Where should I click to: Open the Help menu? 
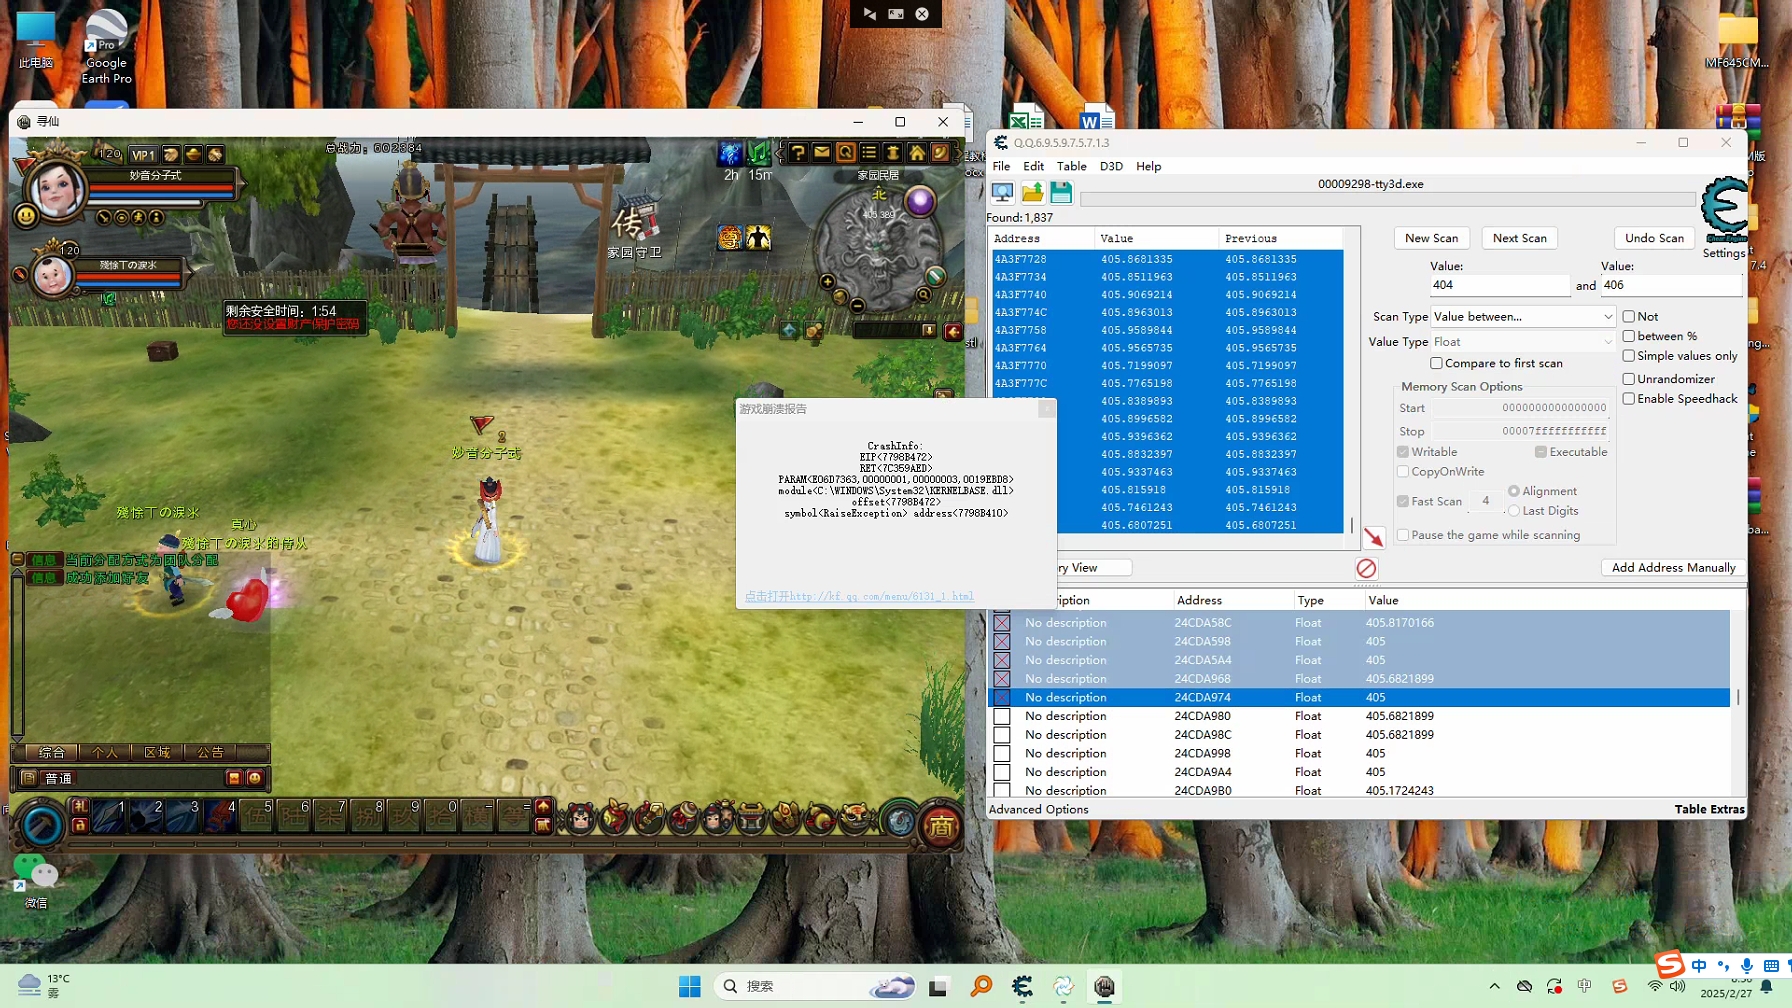tap(1148, 166)
